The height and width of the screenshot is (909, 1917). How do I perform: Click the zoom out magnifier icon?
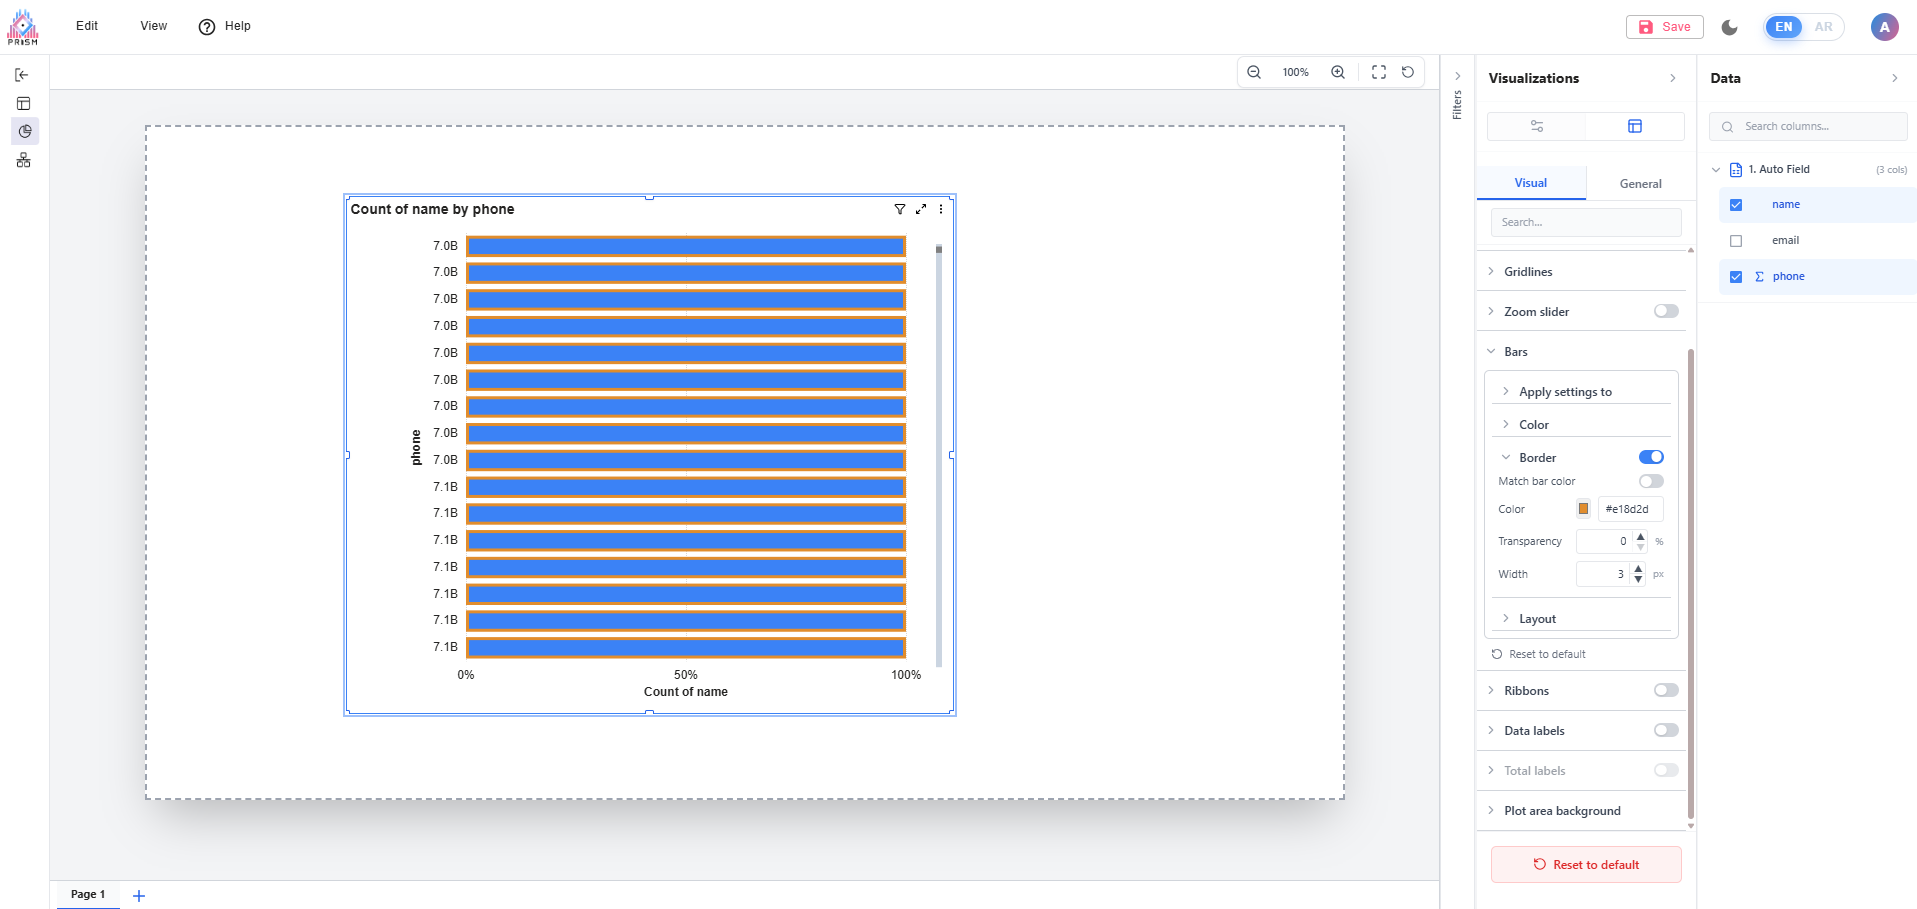point(1253,72)
